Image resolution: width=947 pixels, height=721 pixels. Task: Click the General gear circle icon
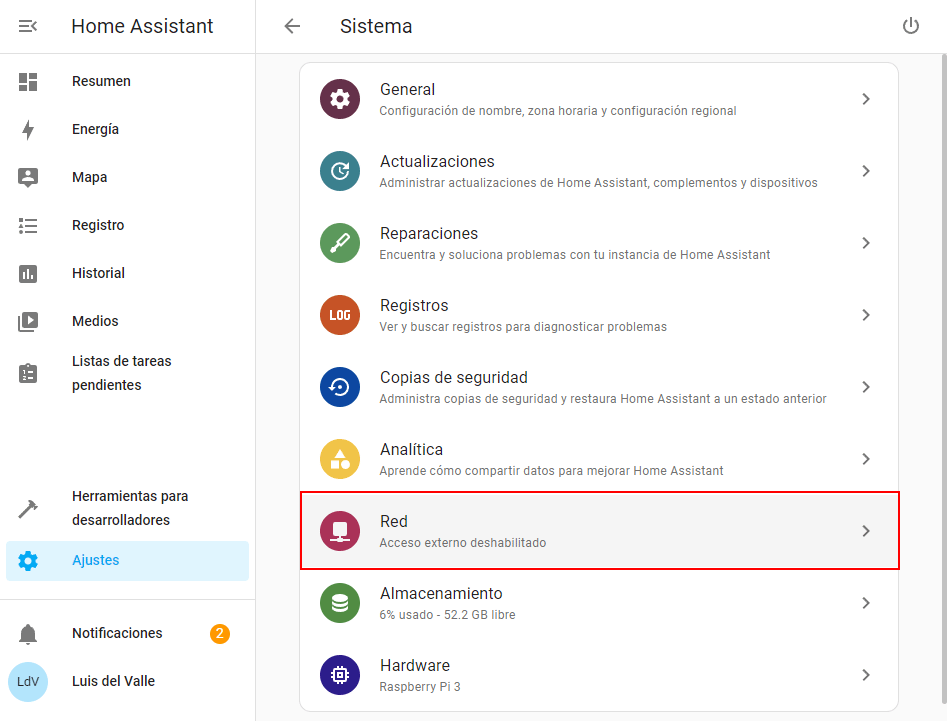click(340, 99)
